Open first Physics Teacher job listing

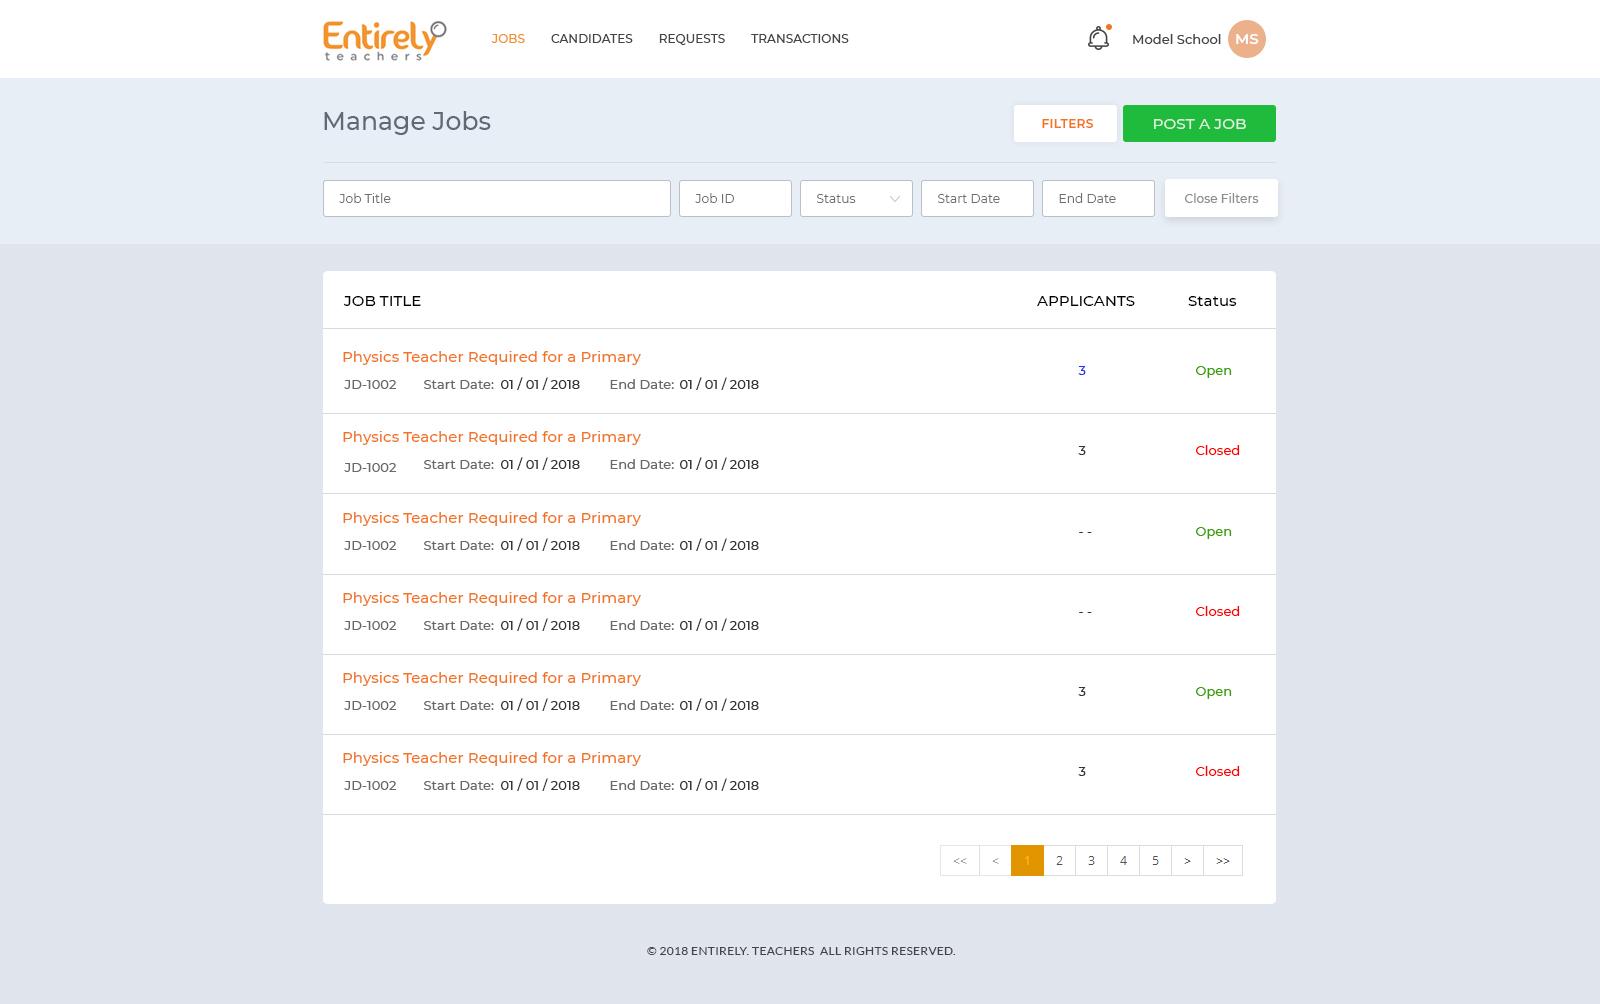coord(491,357)
